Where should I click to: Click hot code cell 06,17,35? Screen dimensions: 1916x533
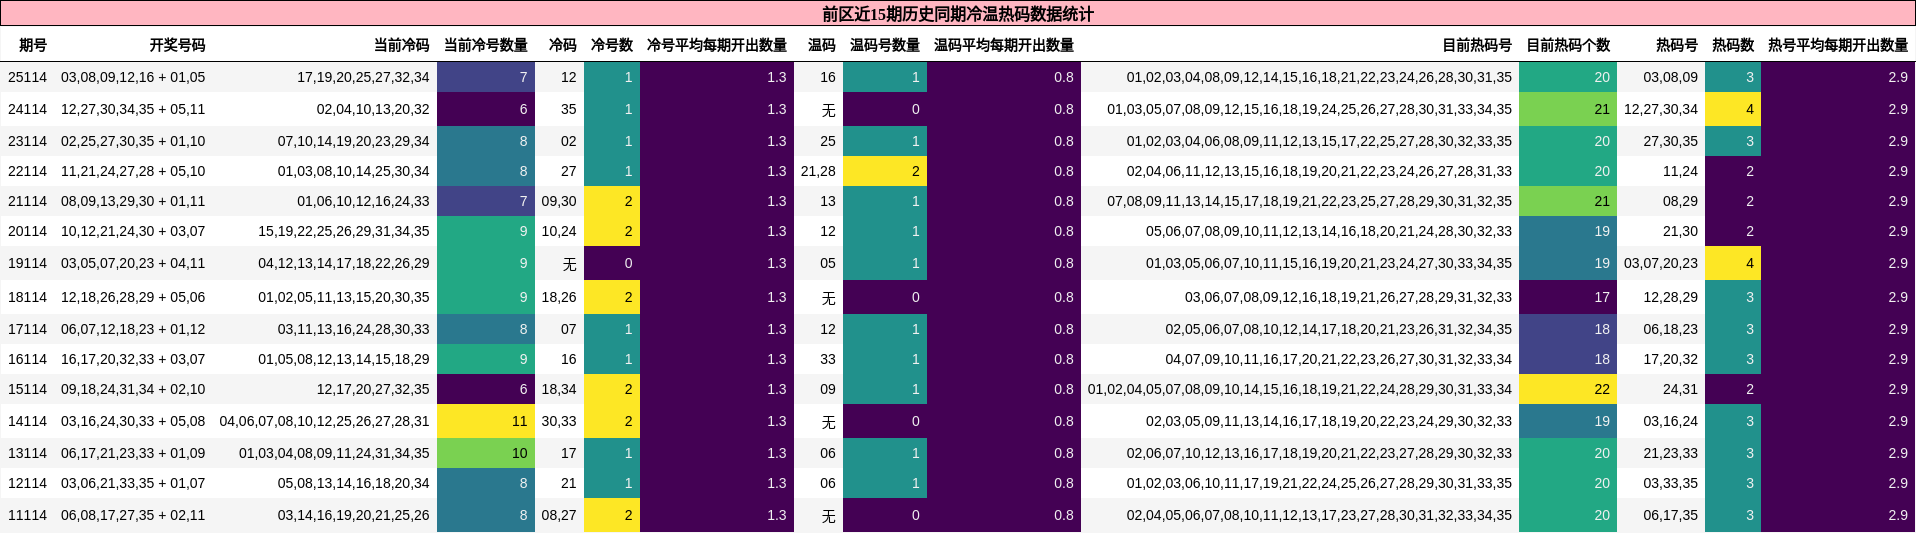(1671, 515)
